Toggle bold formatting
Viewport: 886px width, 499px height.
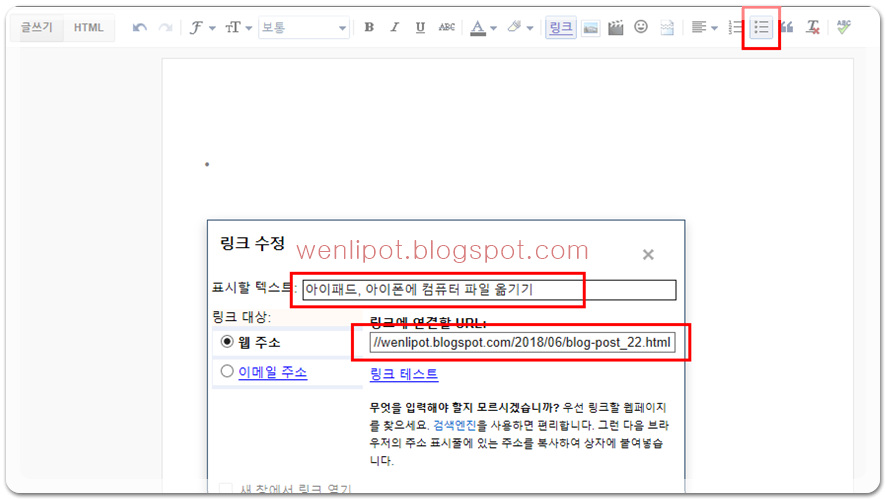pos(369,27)
